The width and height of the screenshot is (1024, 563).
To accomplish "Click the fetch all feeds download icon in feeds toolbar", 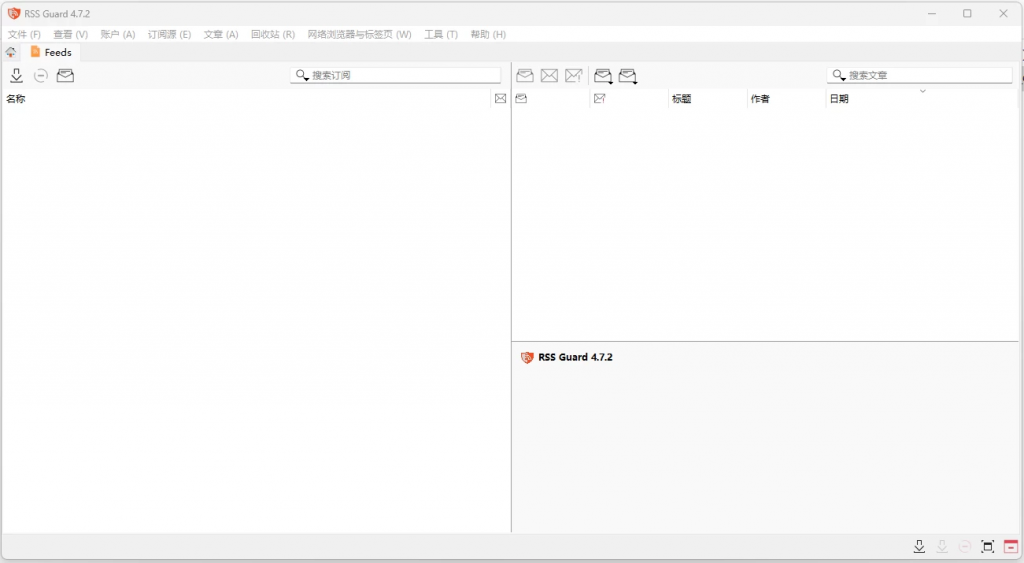I will coord(16,76).
